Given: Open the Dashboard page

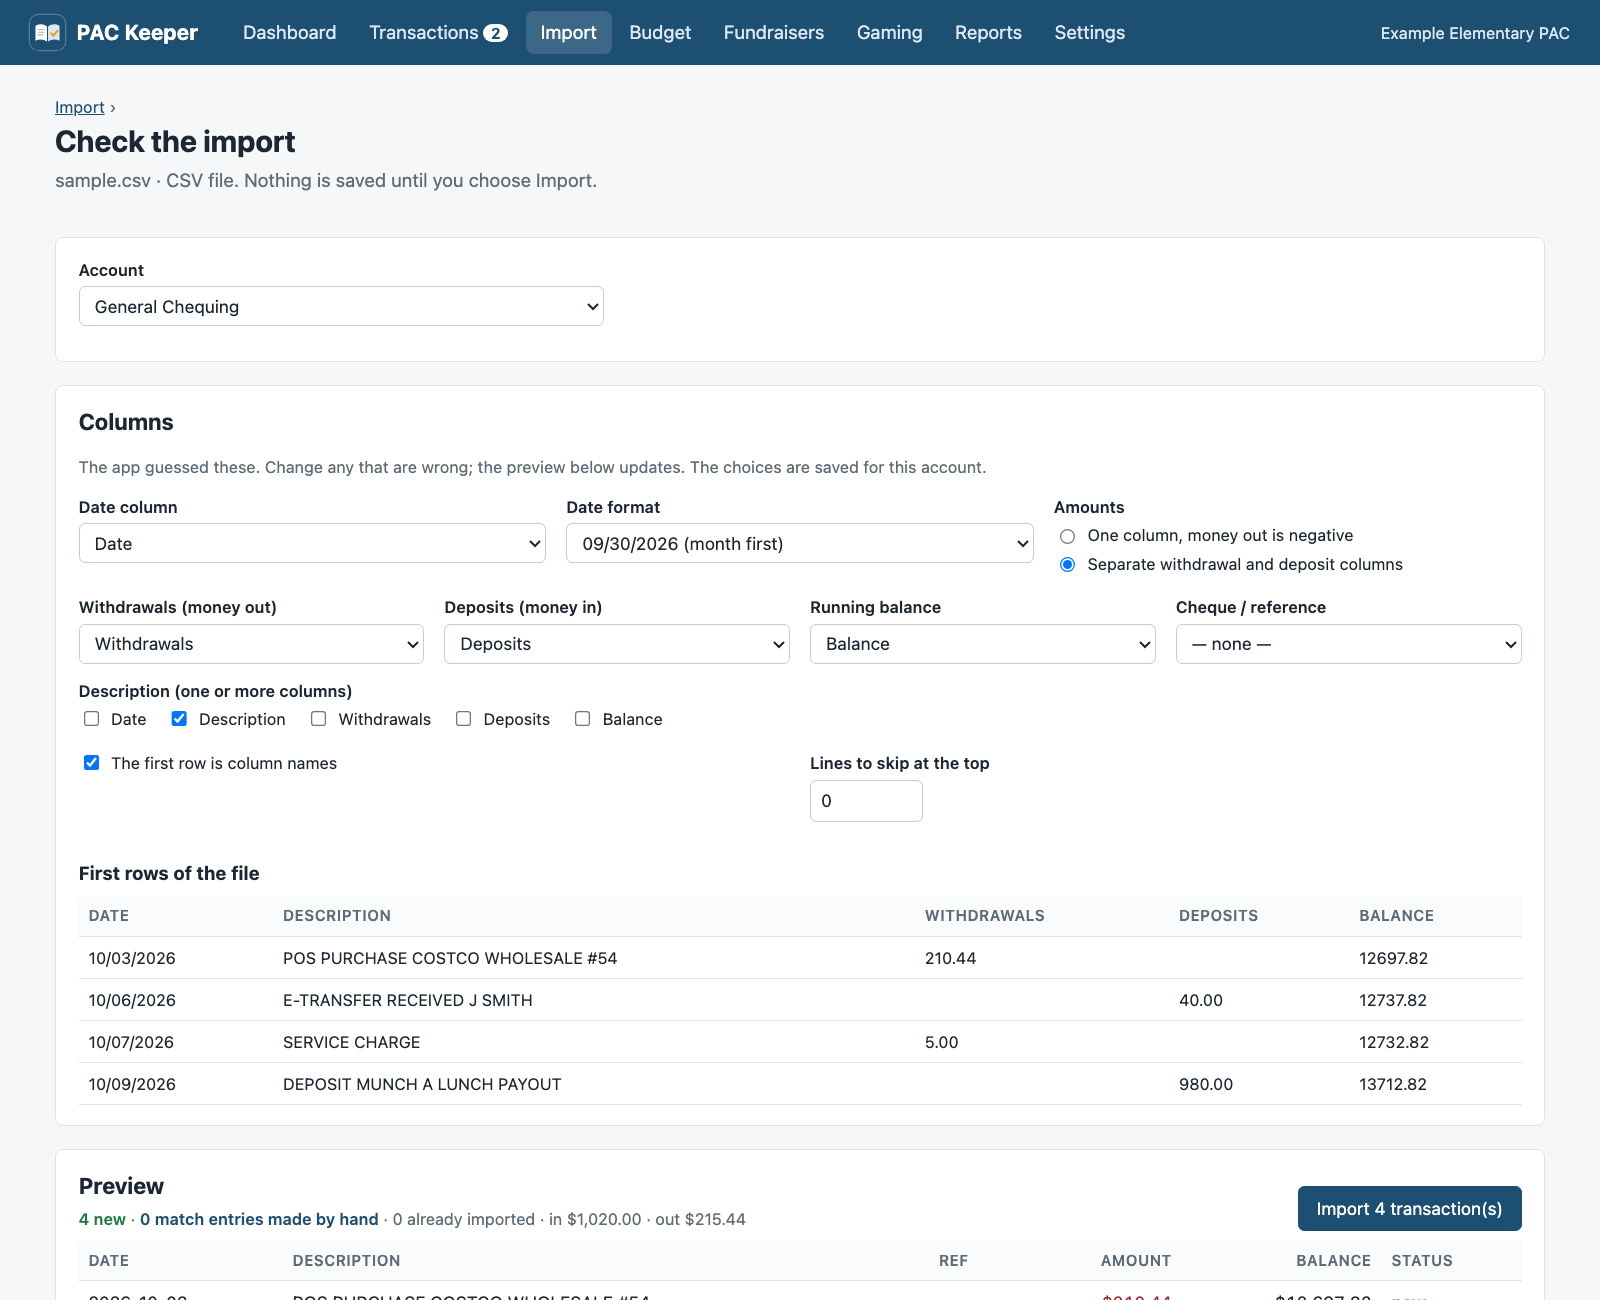Looking at the screenshot, I should pyautogui.click(x=289, y=33).
